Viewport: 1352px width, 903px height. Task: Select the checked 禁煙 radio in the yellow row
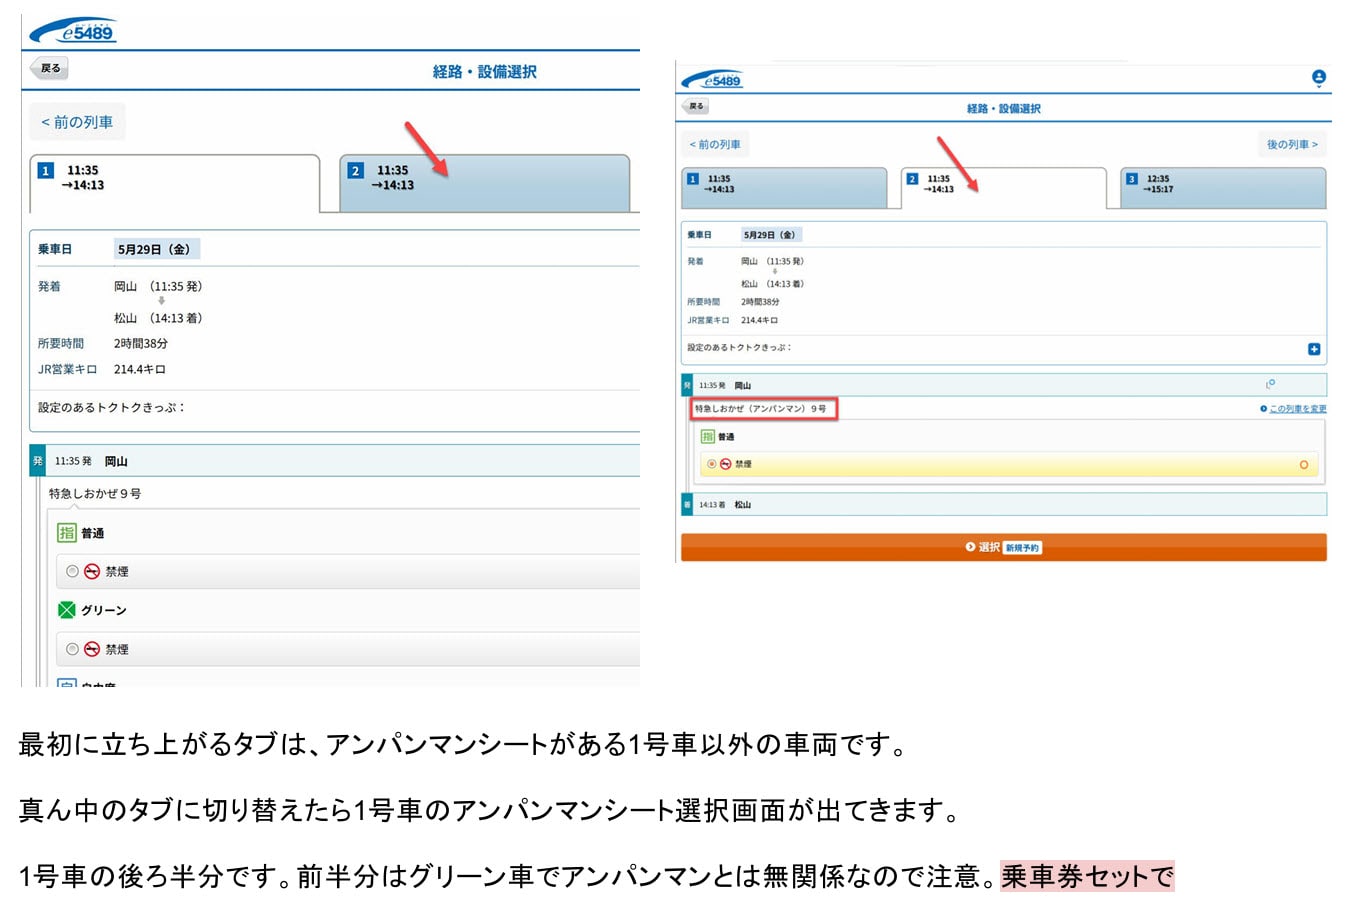tap(711, 464)
